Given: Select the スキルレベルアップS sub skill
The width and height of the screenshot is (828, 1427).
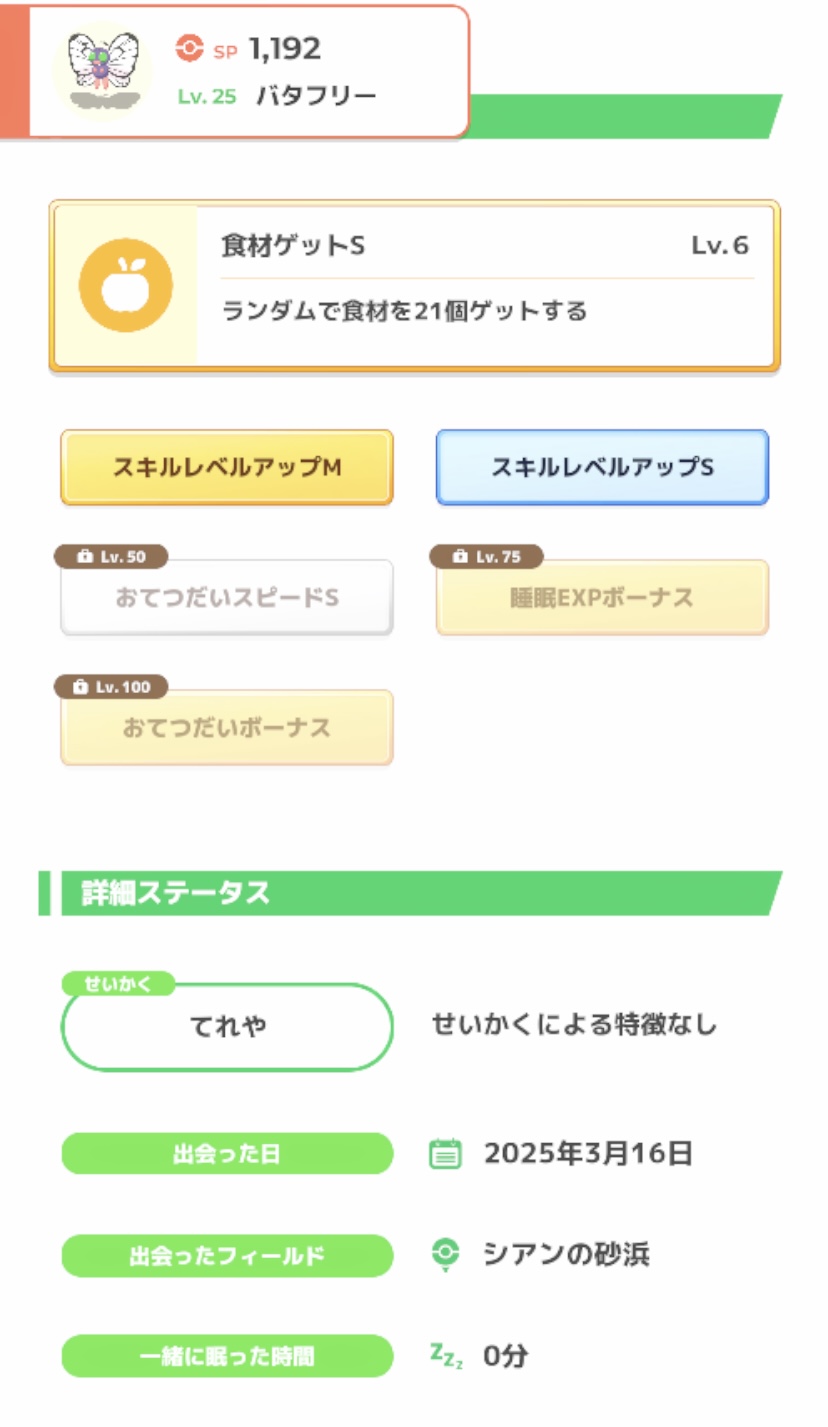Looking at the screenshot, I should (x=602, y=467).
